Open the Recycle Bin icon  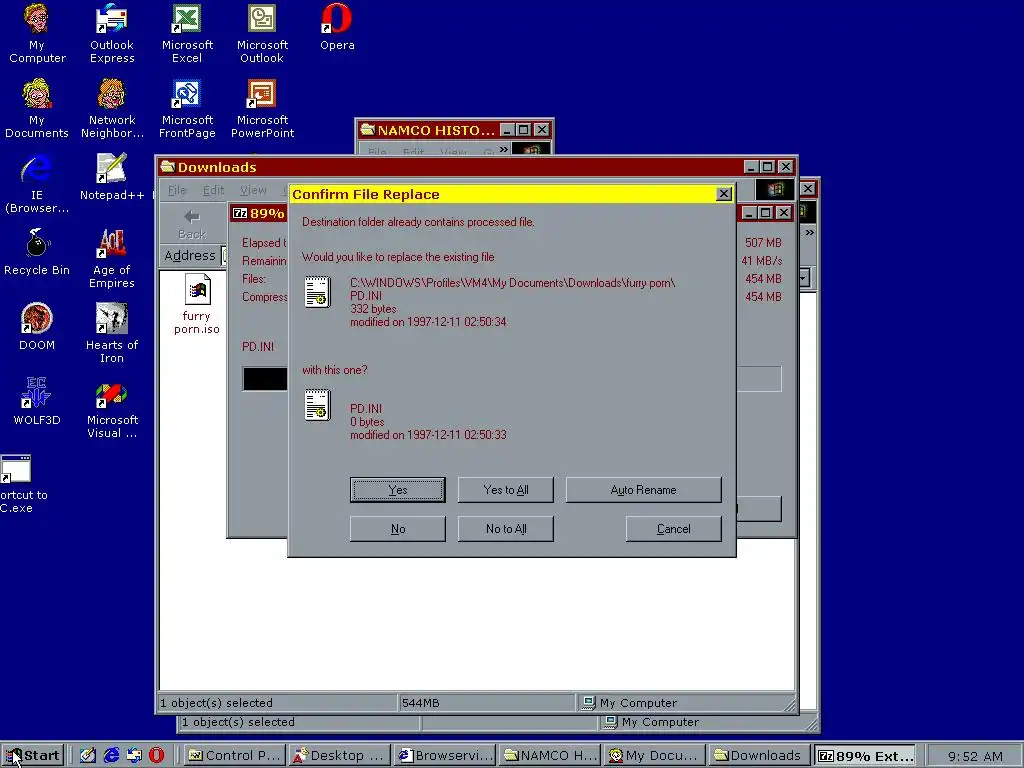click(37, 252)
